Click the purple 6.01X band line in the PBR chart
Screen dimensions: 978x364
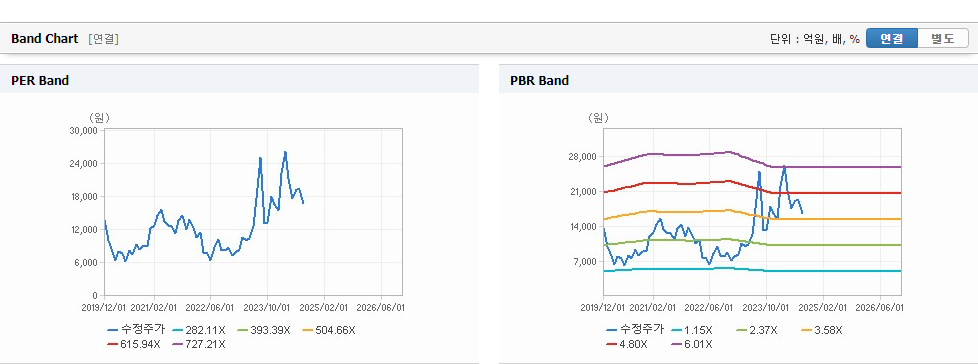[842, 167]
